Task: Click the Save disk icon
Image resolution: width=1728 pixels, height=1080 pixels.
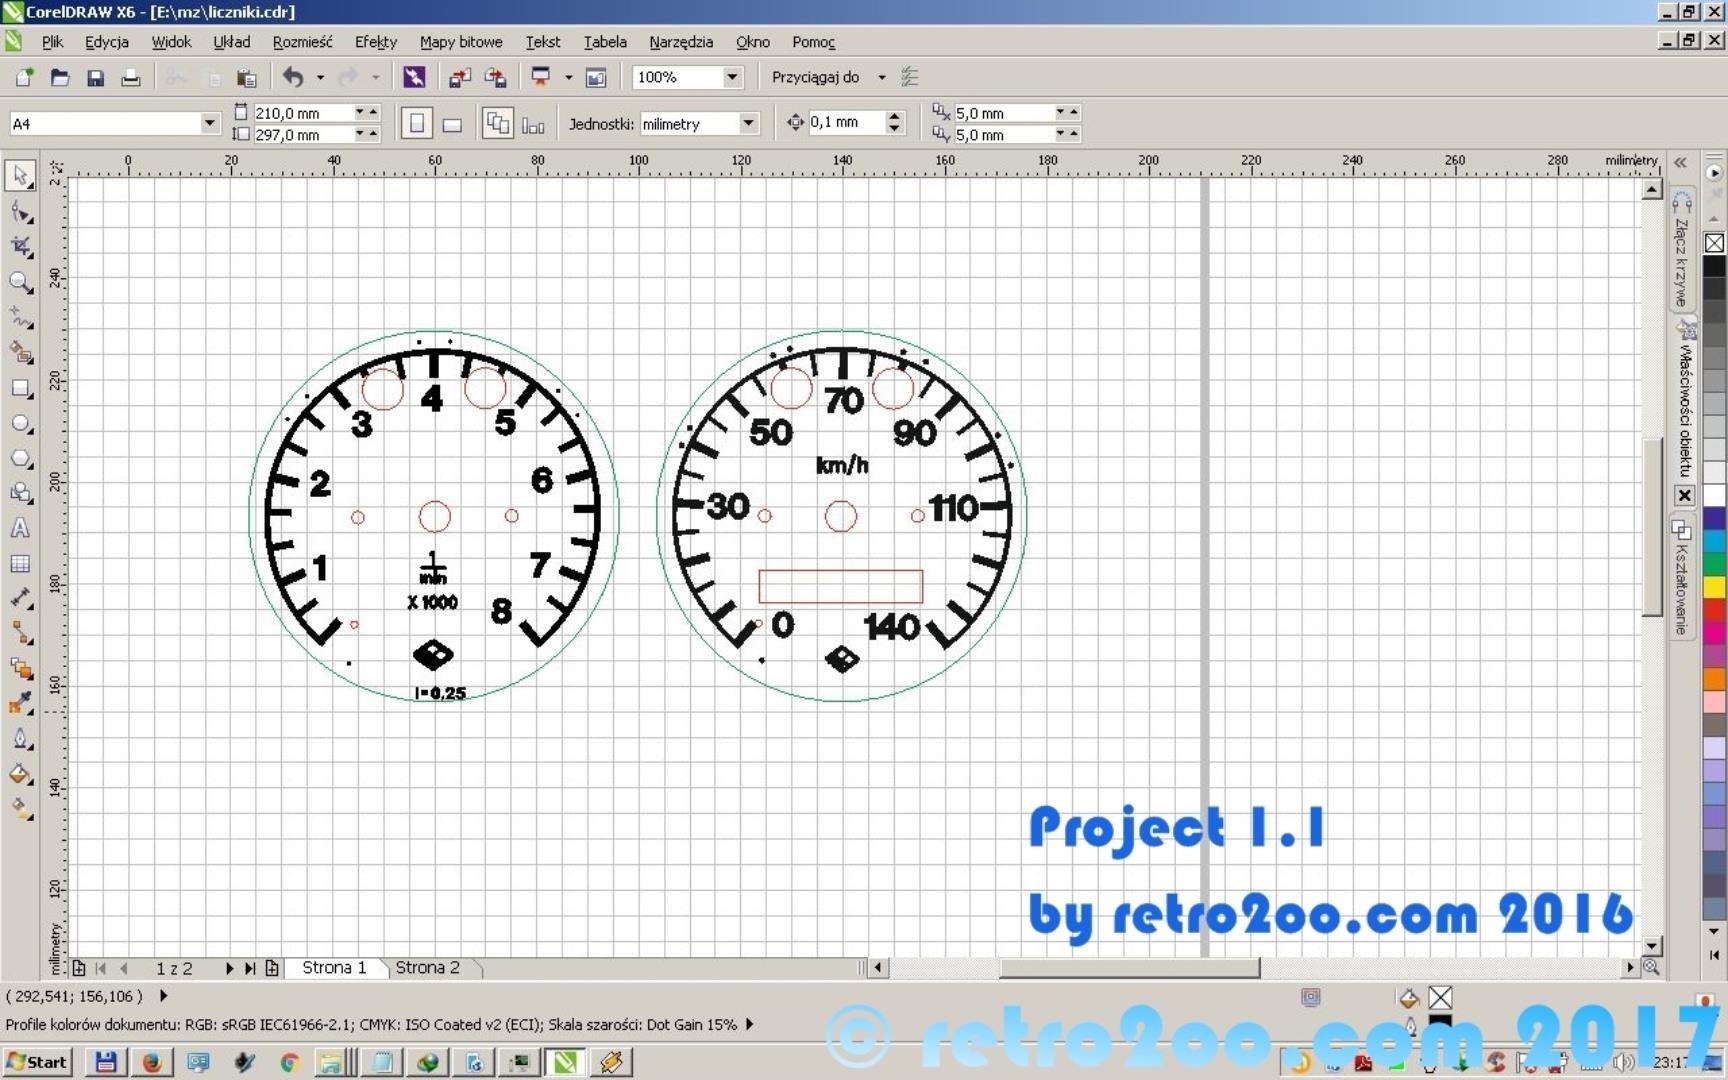Action: pos(95,77)
